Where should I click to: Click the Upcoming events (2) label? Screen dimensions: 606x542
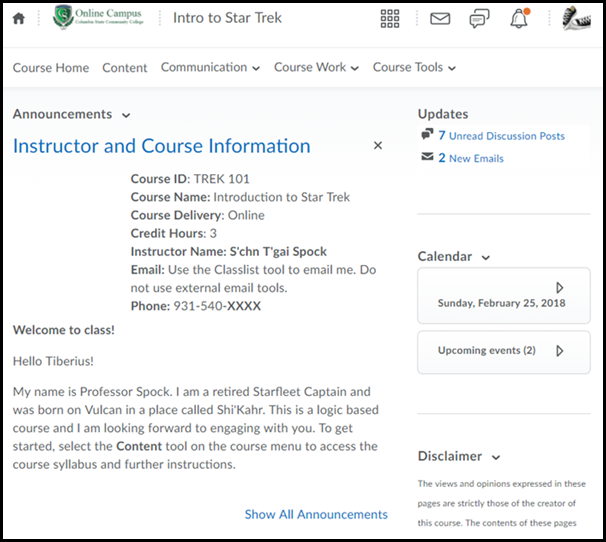487,350
